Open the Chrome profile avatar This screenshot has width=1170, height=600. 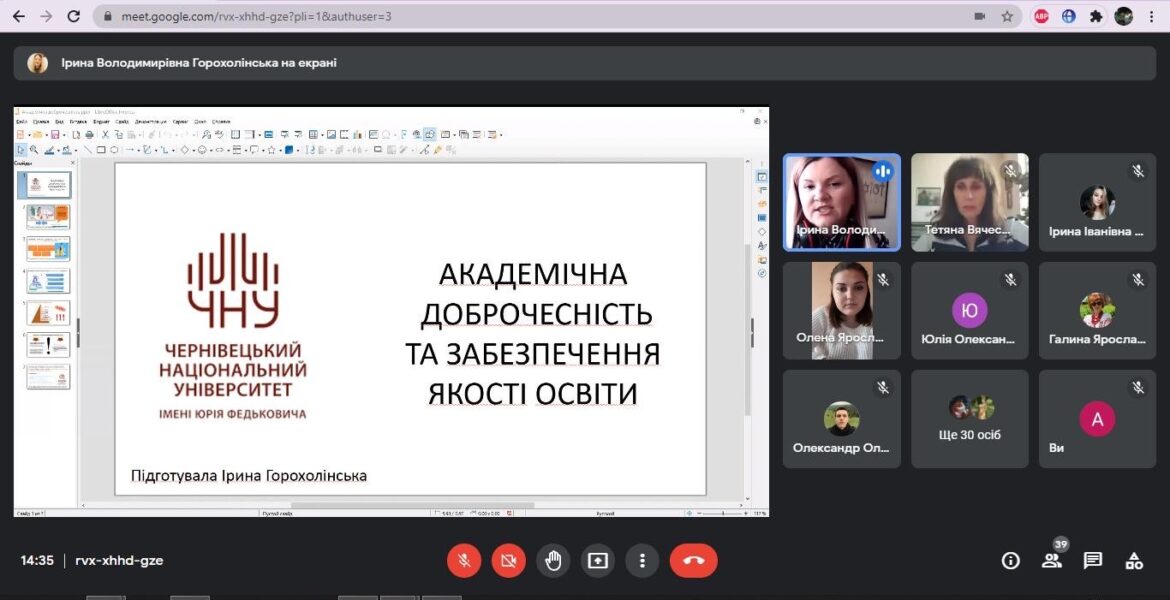pos(1124,16)
